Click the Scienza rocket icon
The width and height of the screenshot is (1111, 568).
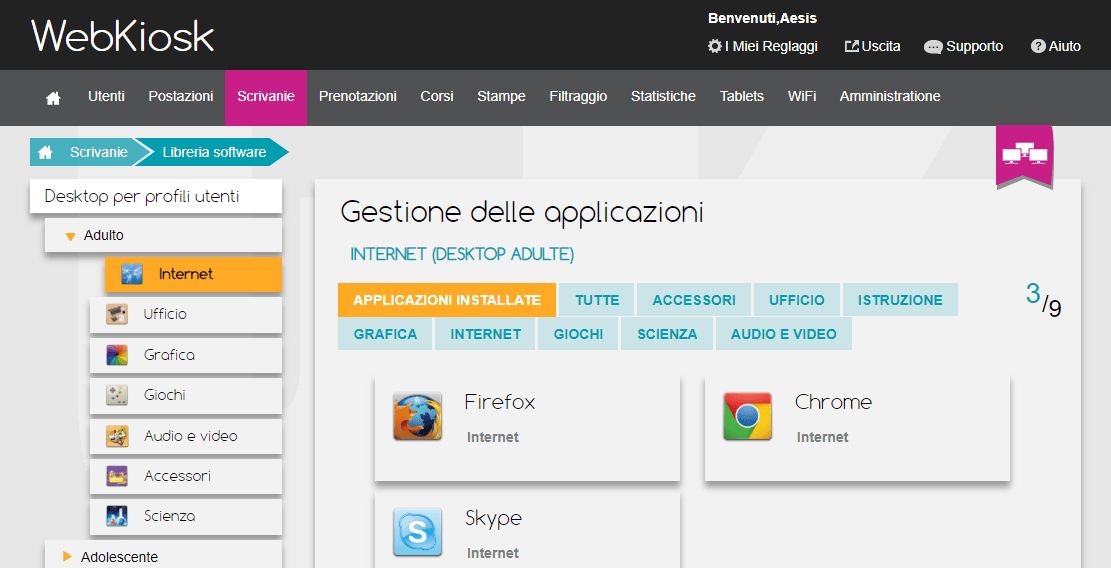point(117,516)
